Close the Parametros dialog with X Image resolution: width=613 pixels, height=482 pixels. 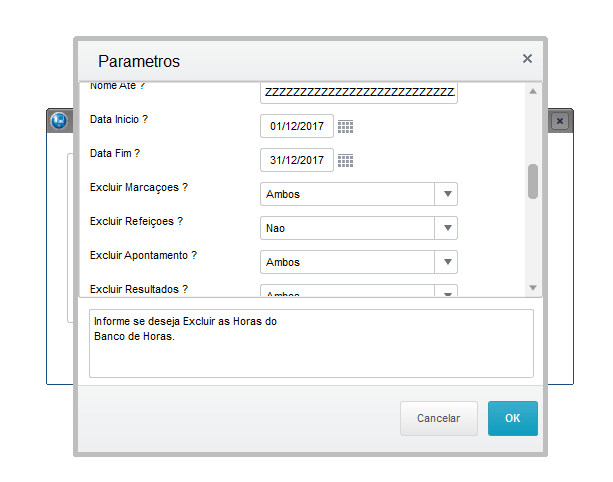coord(527,59)
